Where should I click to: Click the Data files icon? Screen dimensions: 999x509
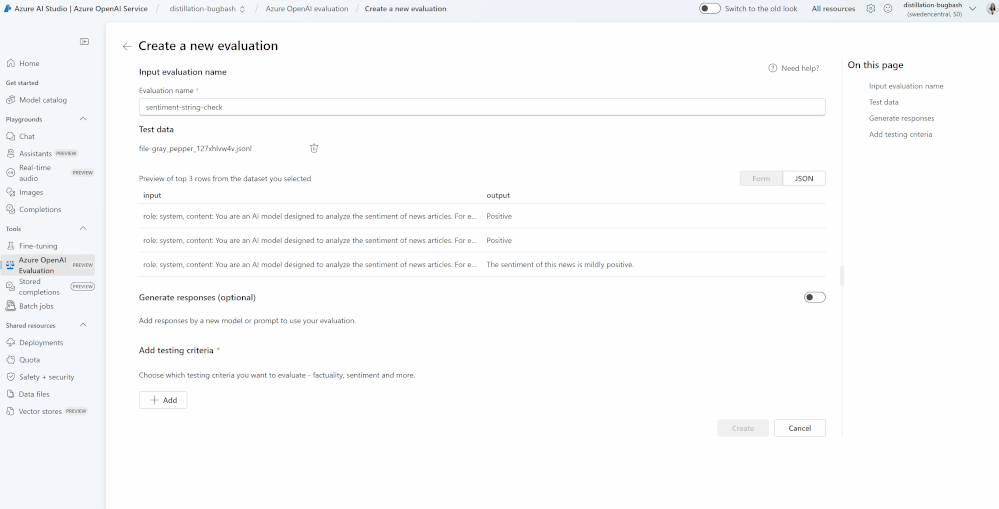[x=10, y=394]
